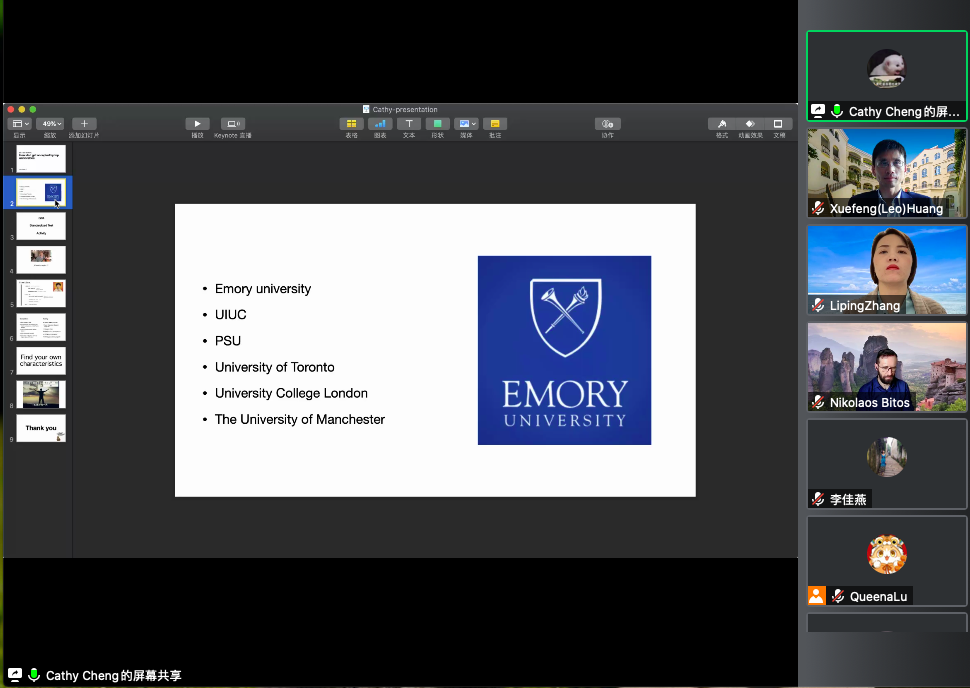Click muted mic icon on Nikolaos Bitos tile
The width and height of the screenshot is (970, 688).
pyautogui.click(x=818, y=402)
